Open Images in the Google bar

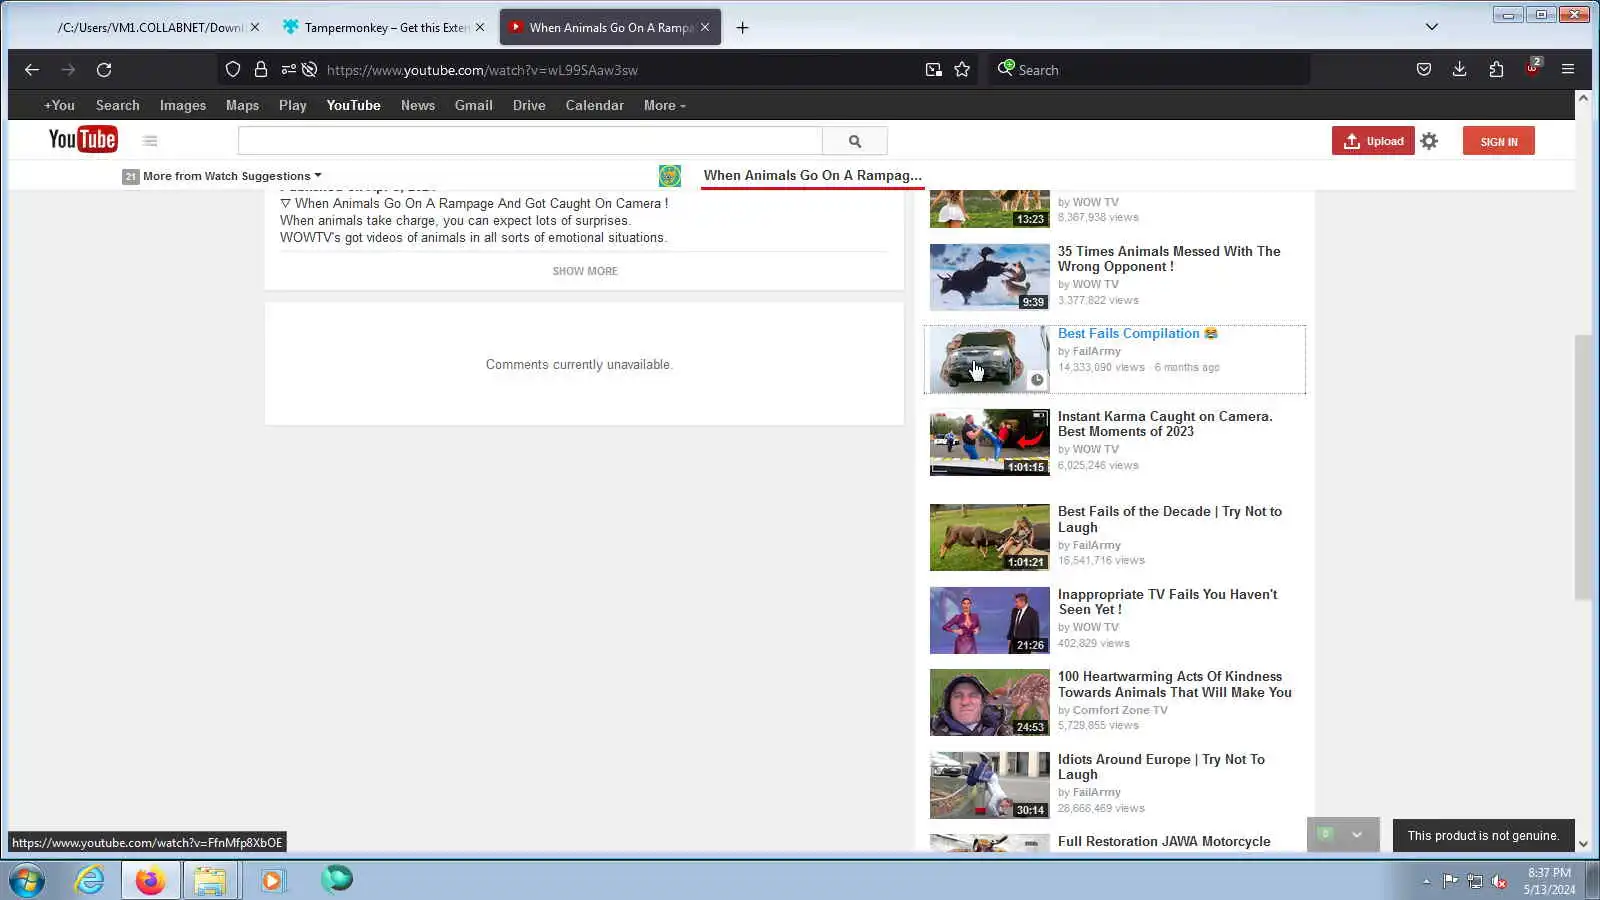point(183,106)
